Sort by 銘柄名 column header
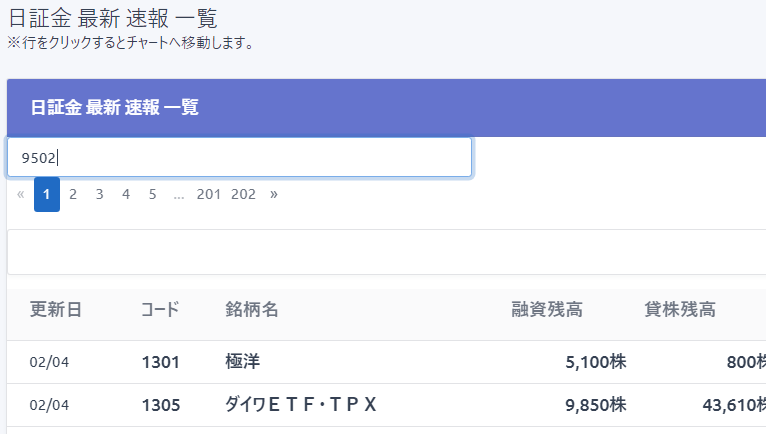The height and width of the screenshot is (434, 766). [251, 310]
